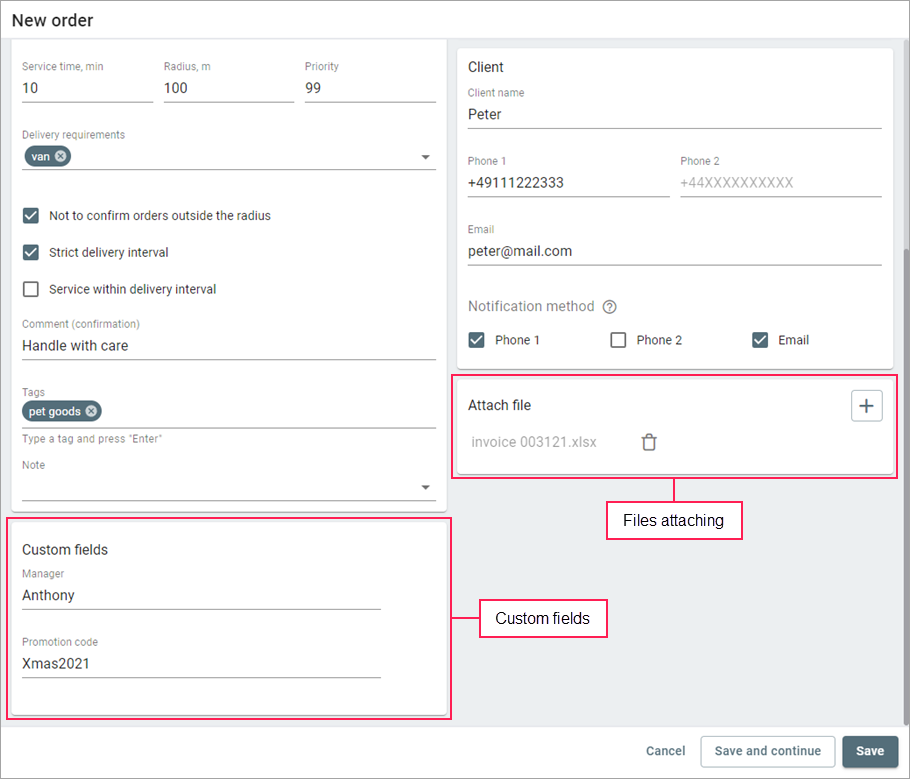910x779 pixels.
Task: Delete attached invoice 003121.xlsx file
Action: click(x=649, y=442)
